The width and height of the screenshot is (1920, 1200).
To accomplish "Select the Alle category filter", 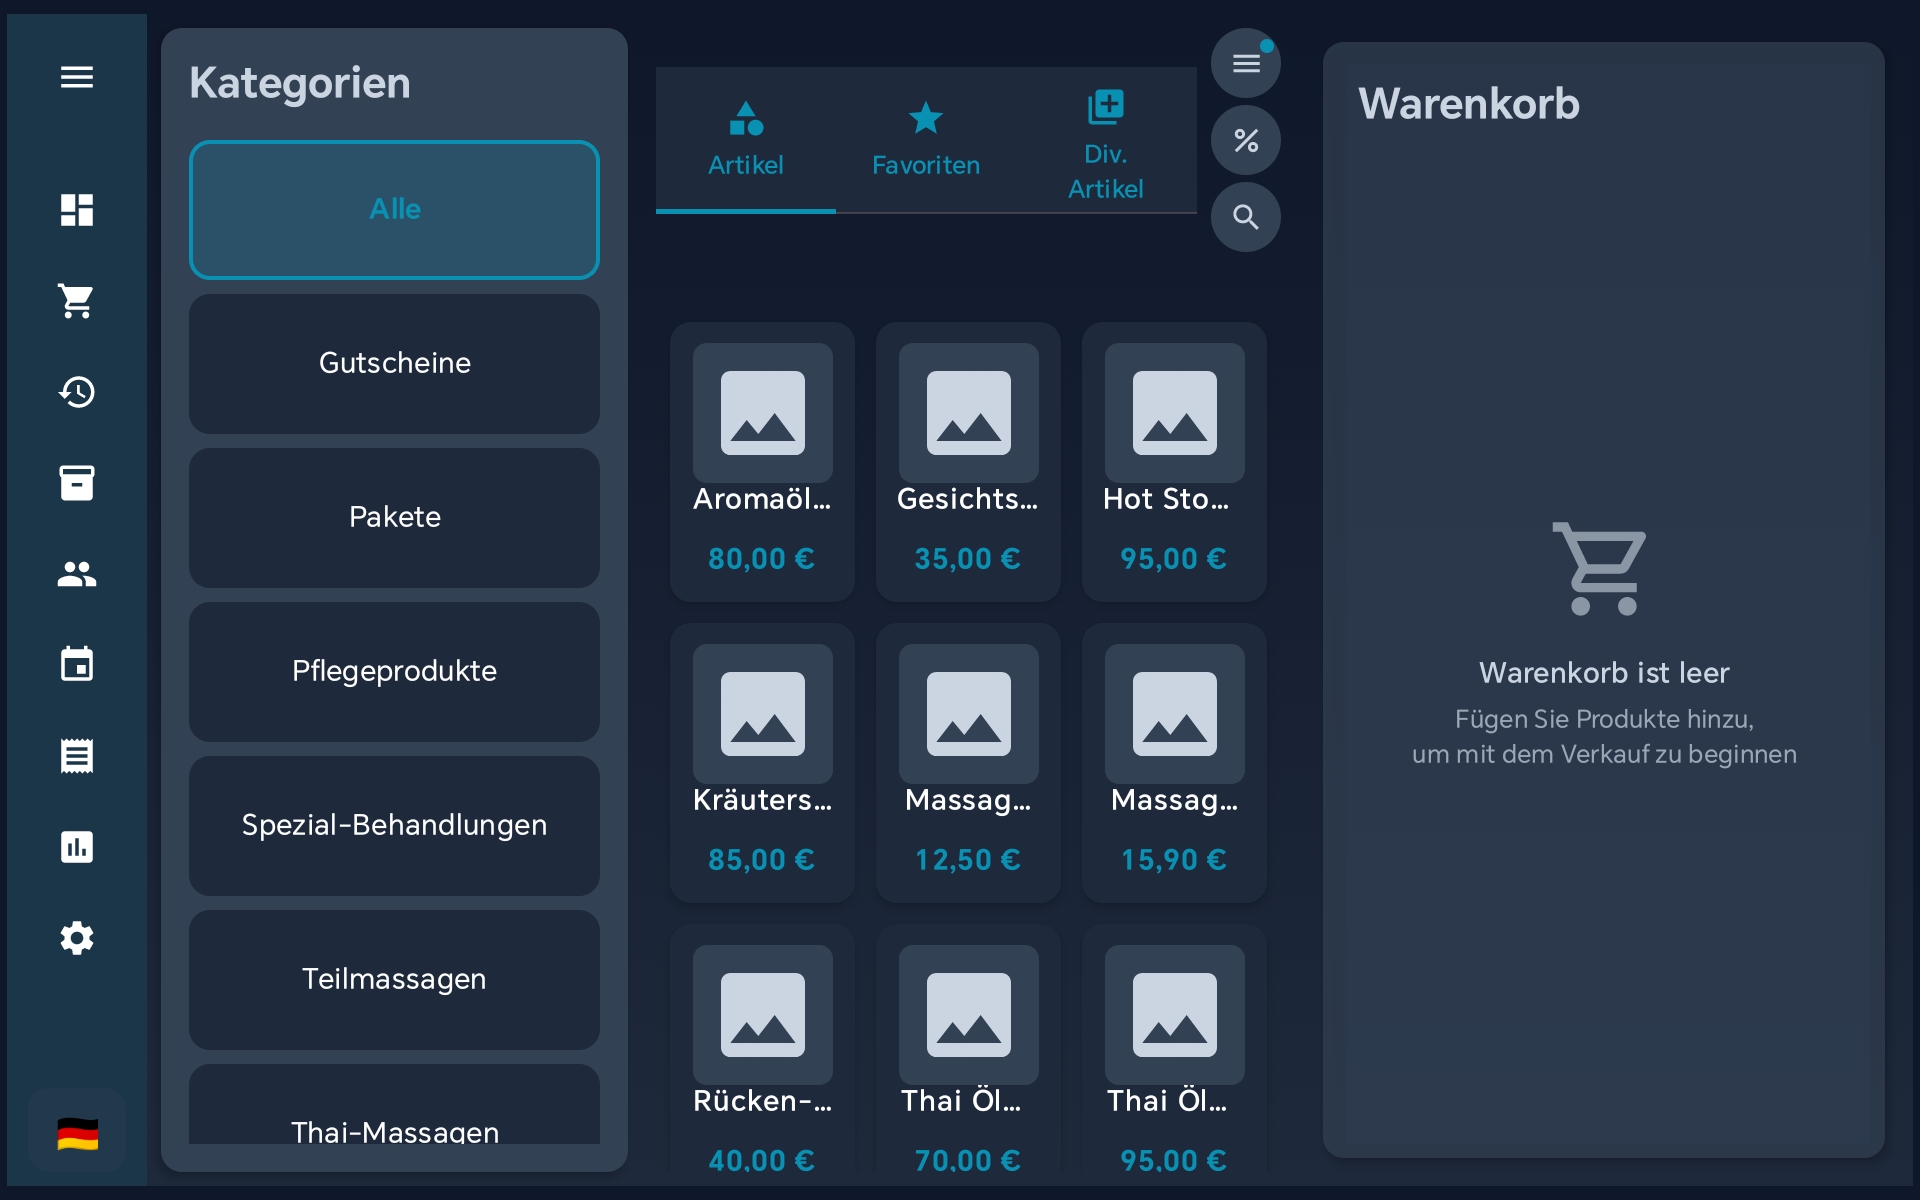I will coord(393,209).
